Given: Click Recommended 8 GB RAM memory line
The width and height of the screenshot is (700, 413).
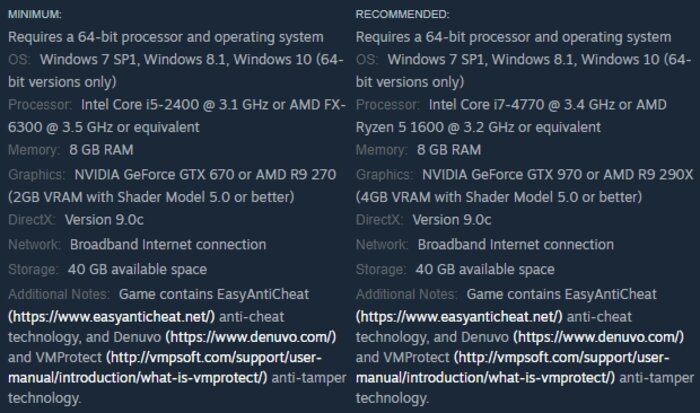Looking at the screenshot, I should [x=418, y=150].
